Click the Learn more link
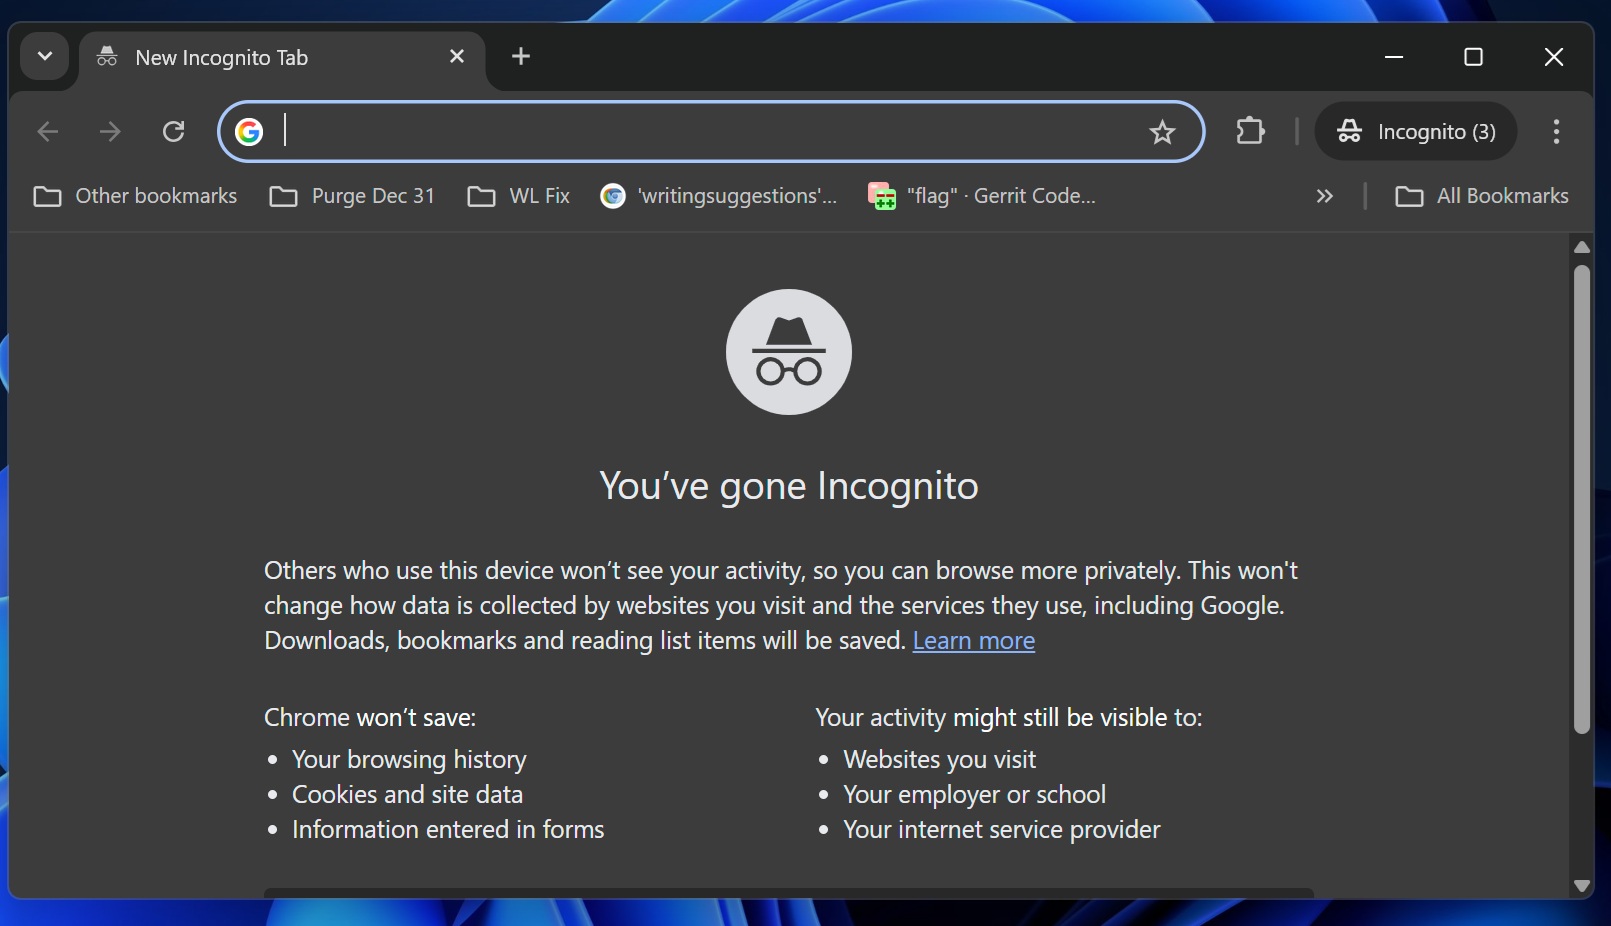This screenshot has height=926, width=1611. tap(974, 641)
